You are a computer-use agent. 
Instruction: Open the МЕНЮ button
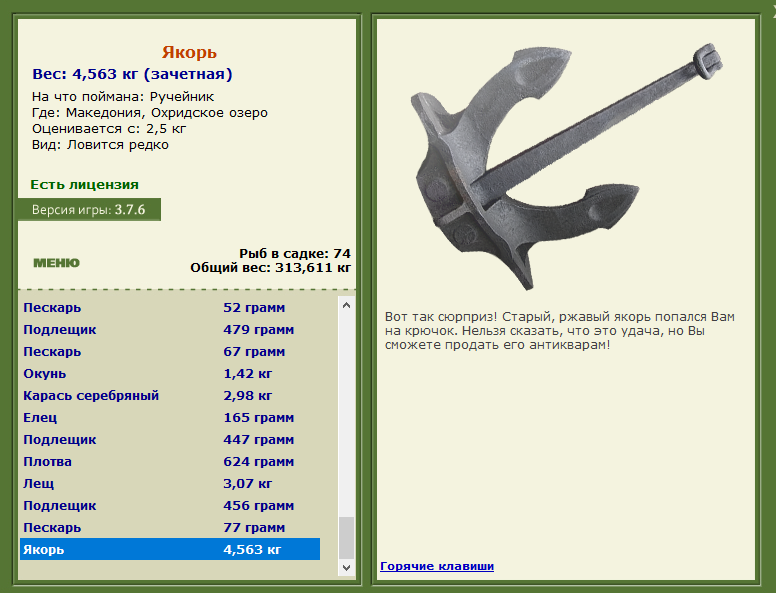[56, 263]
